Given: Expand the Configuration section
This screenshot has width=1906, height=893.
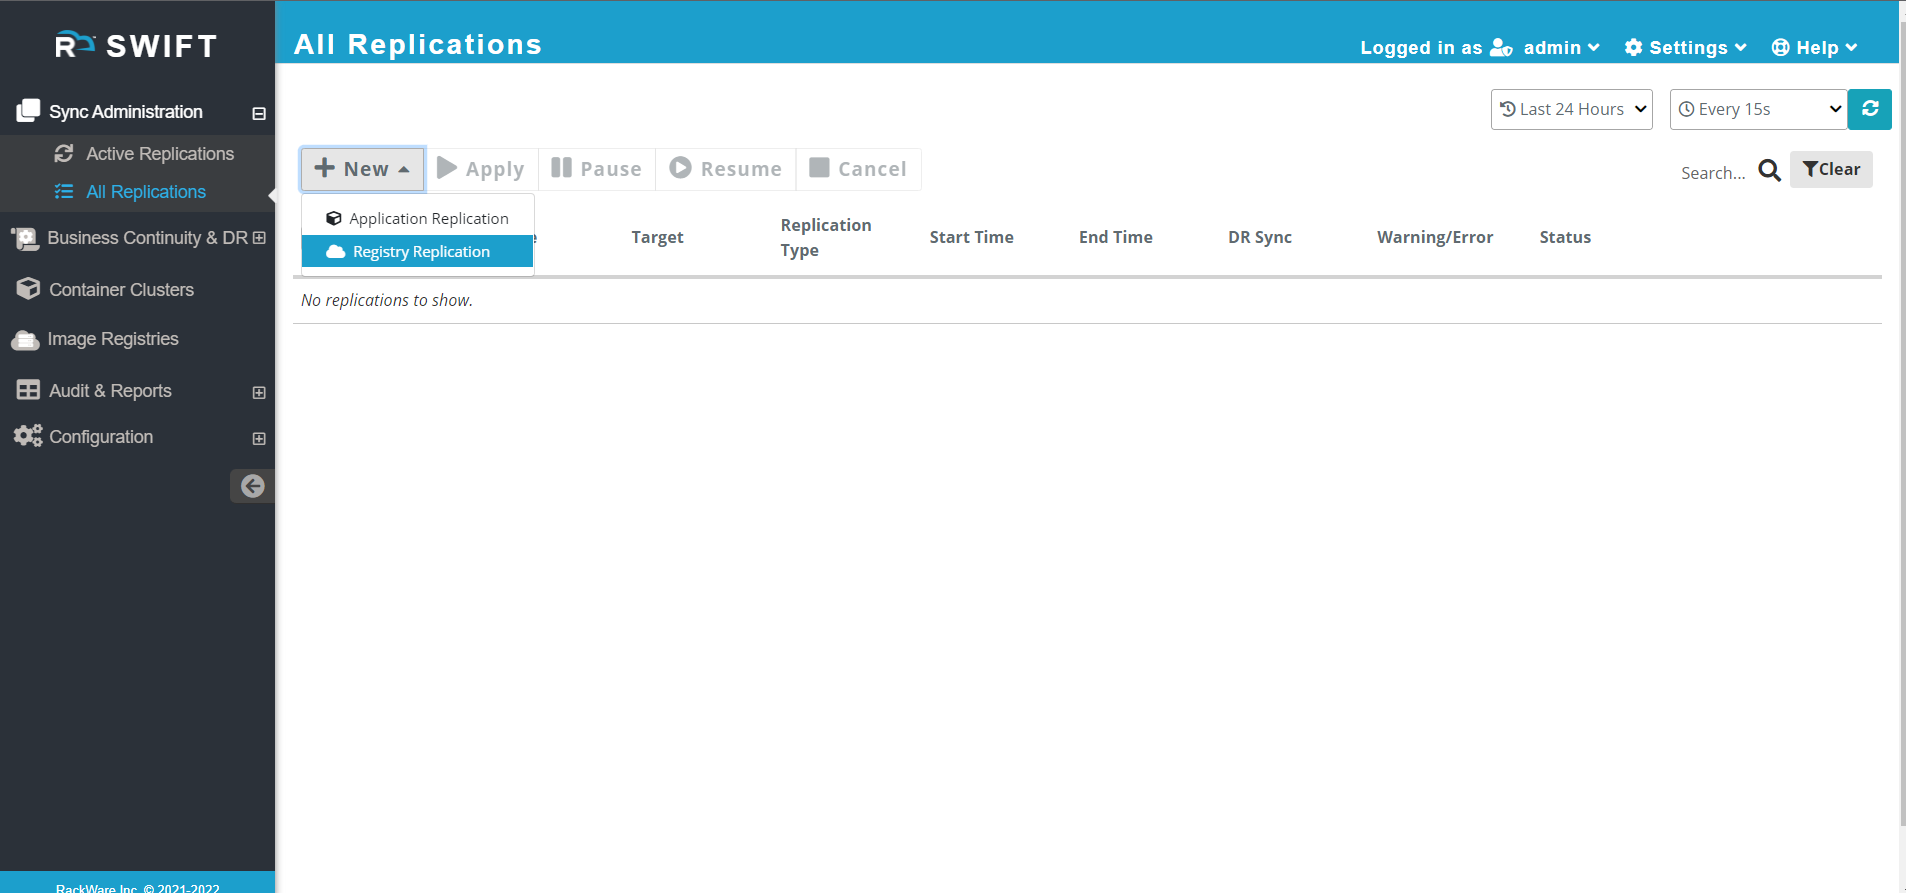Looking at the screenshot, I should (x=259, y=438).
